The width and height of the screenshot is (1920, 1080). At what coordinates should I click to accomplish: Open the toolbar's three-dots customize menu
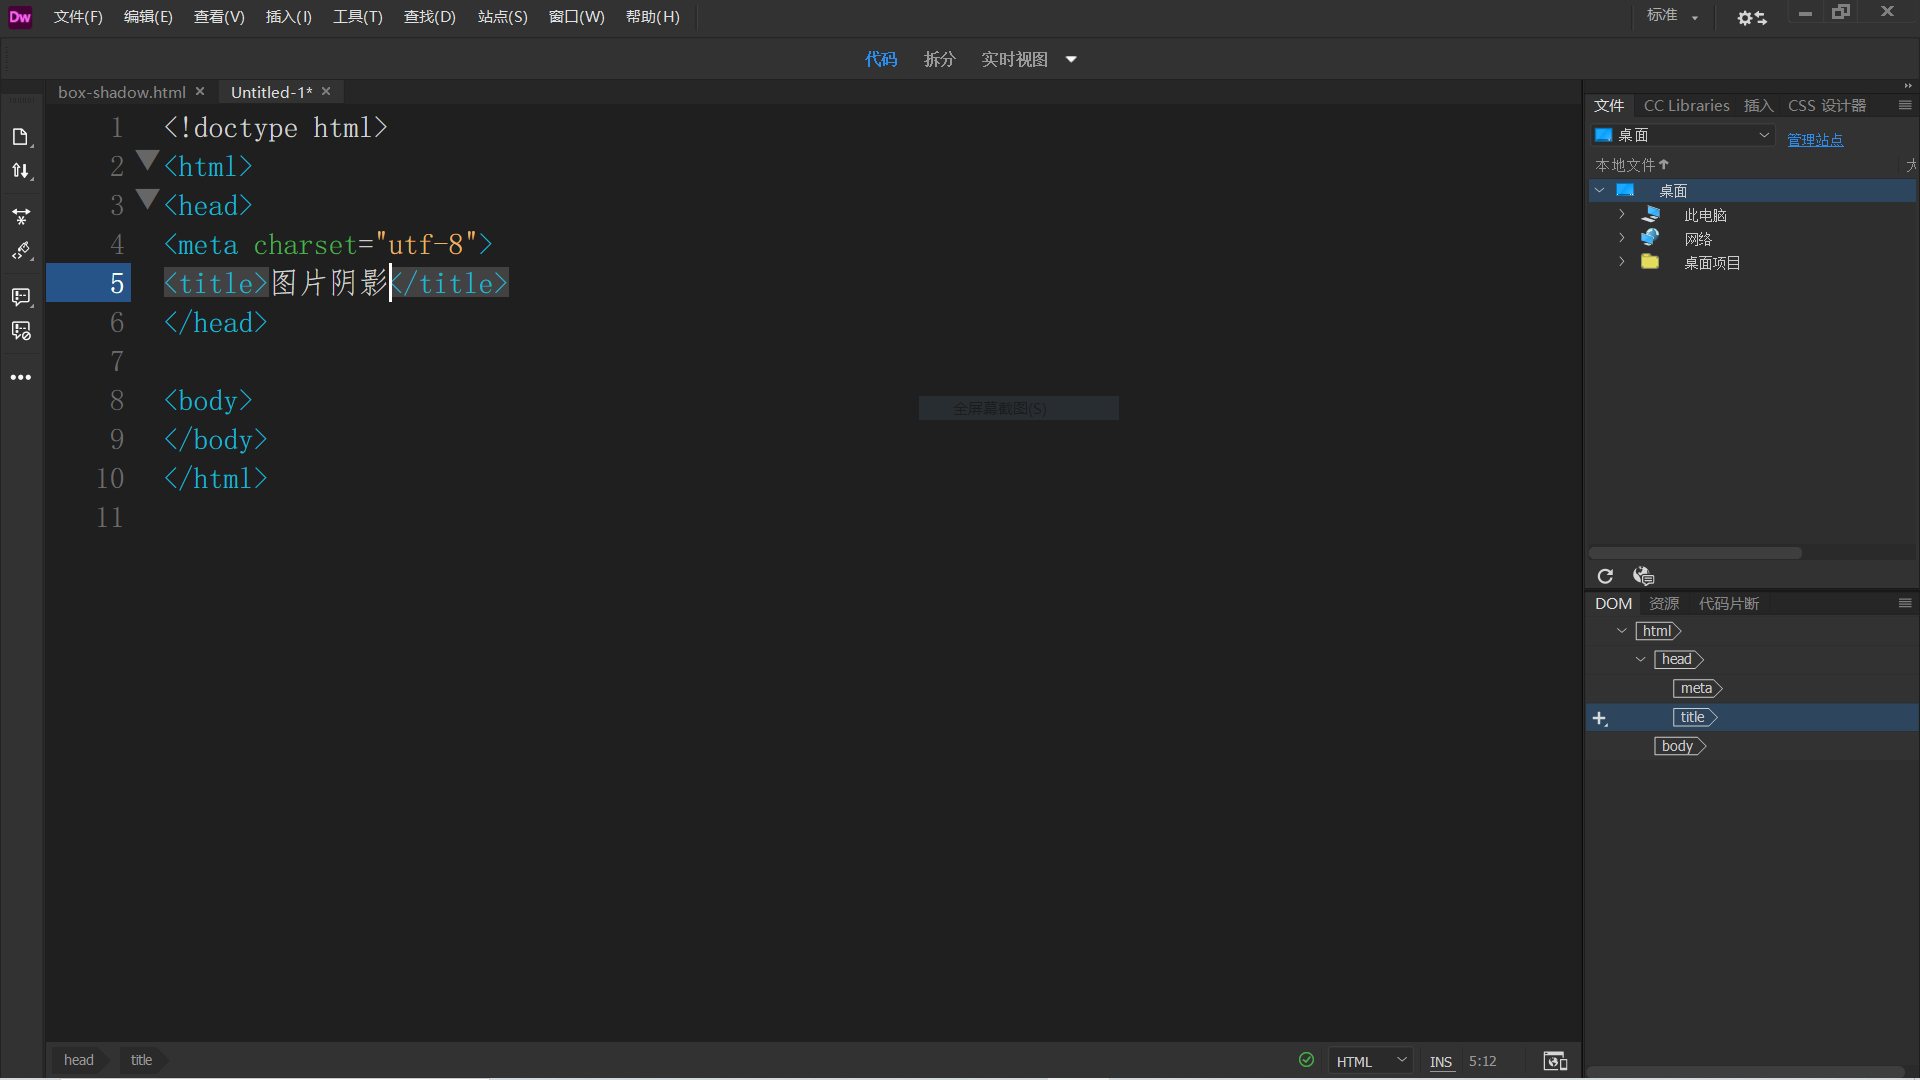pos(20,378)
